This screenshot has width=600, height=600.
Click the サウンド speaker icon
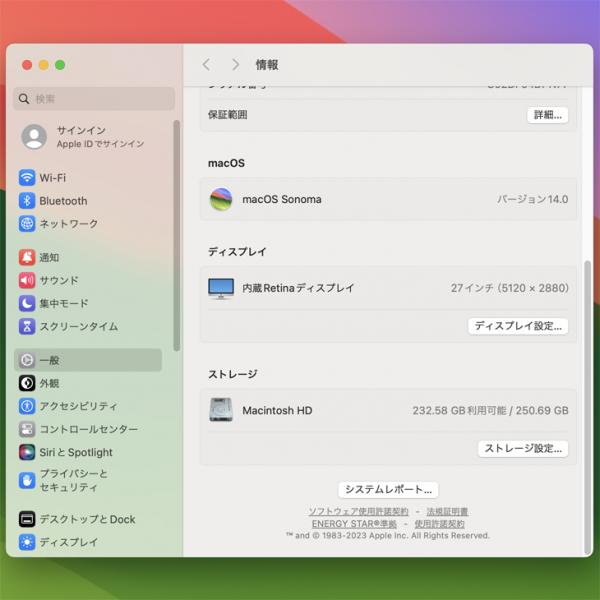(27, 280)
